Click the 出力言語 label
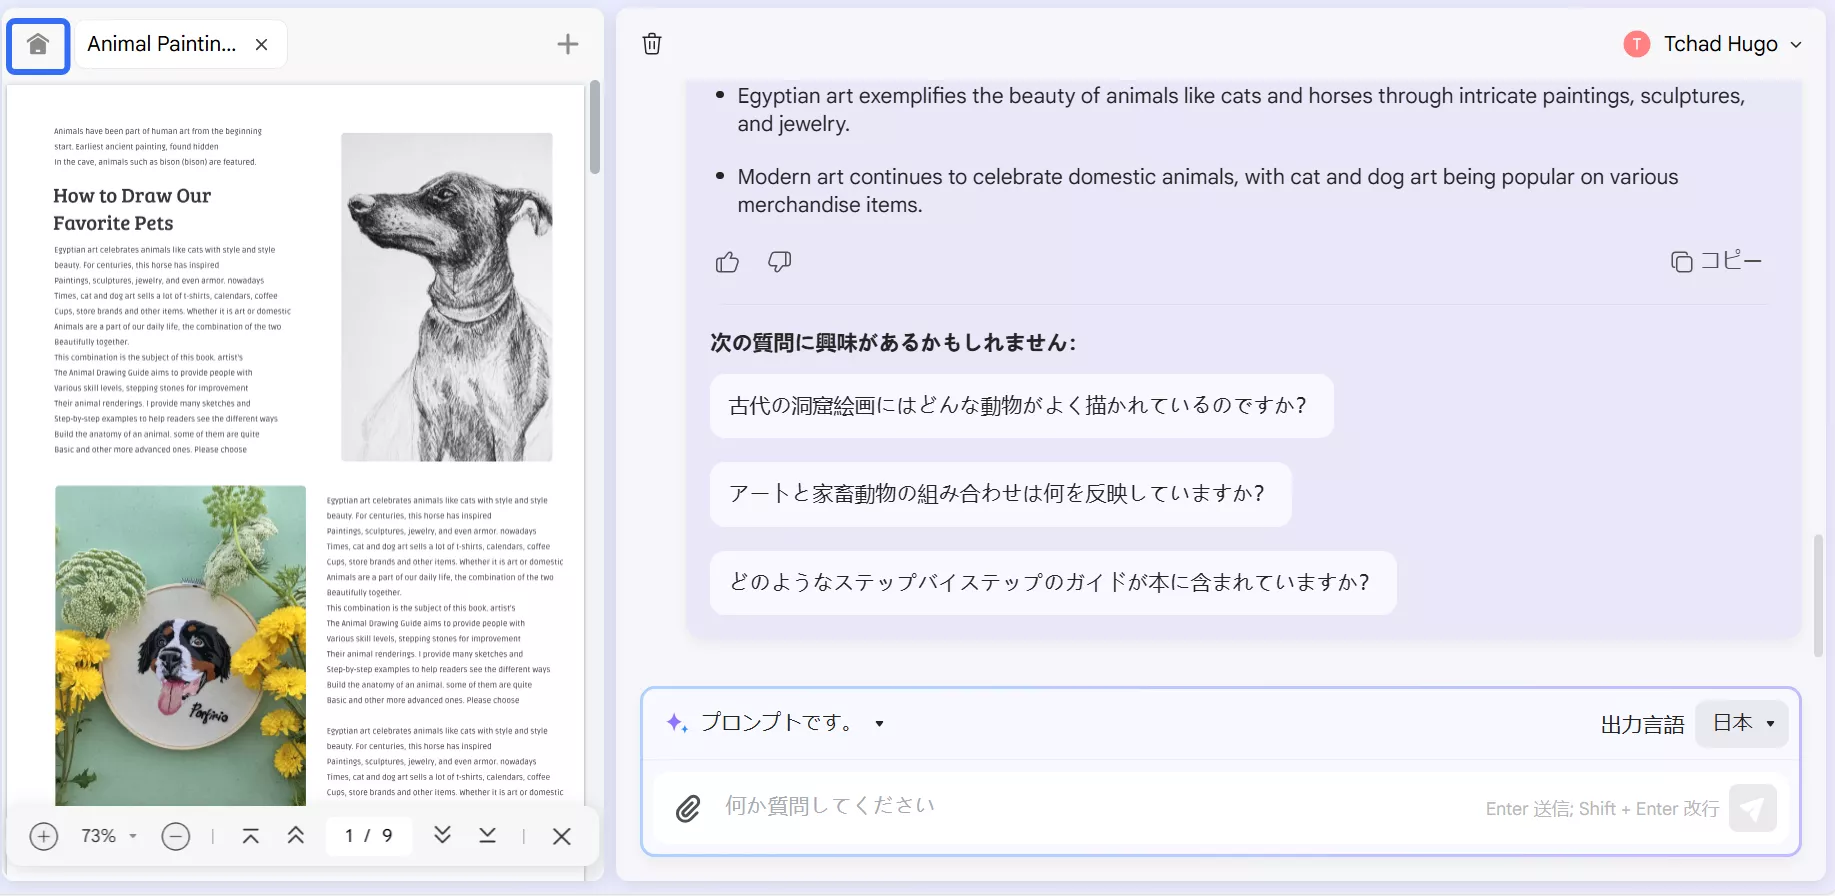Viewport: 1835px width, 896px height. click(x=1643, y=725)
